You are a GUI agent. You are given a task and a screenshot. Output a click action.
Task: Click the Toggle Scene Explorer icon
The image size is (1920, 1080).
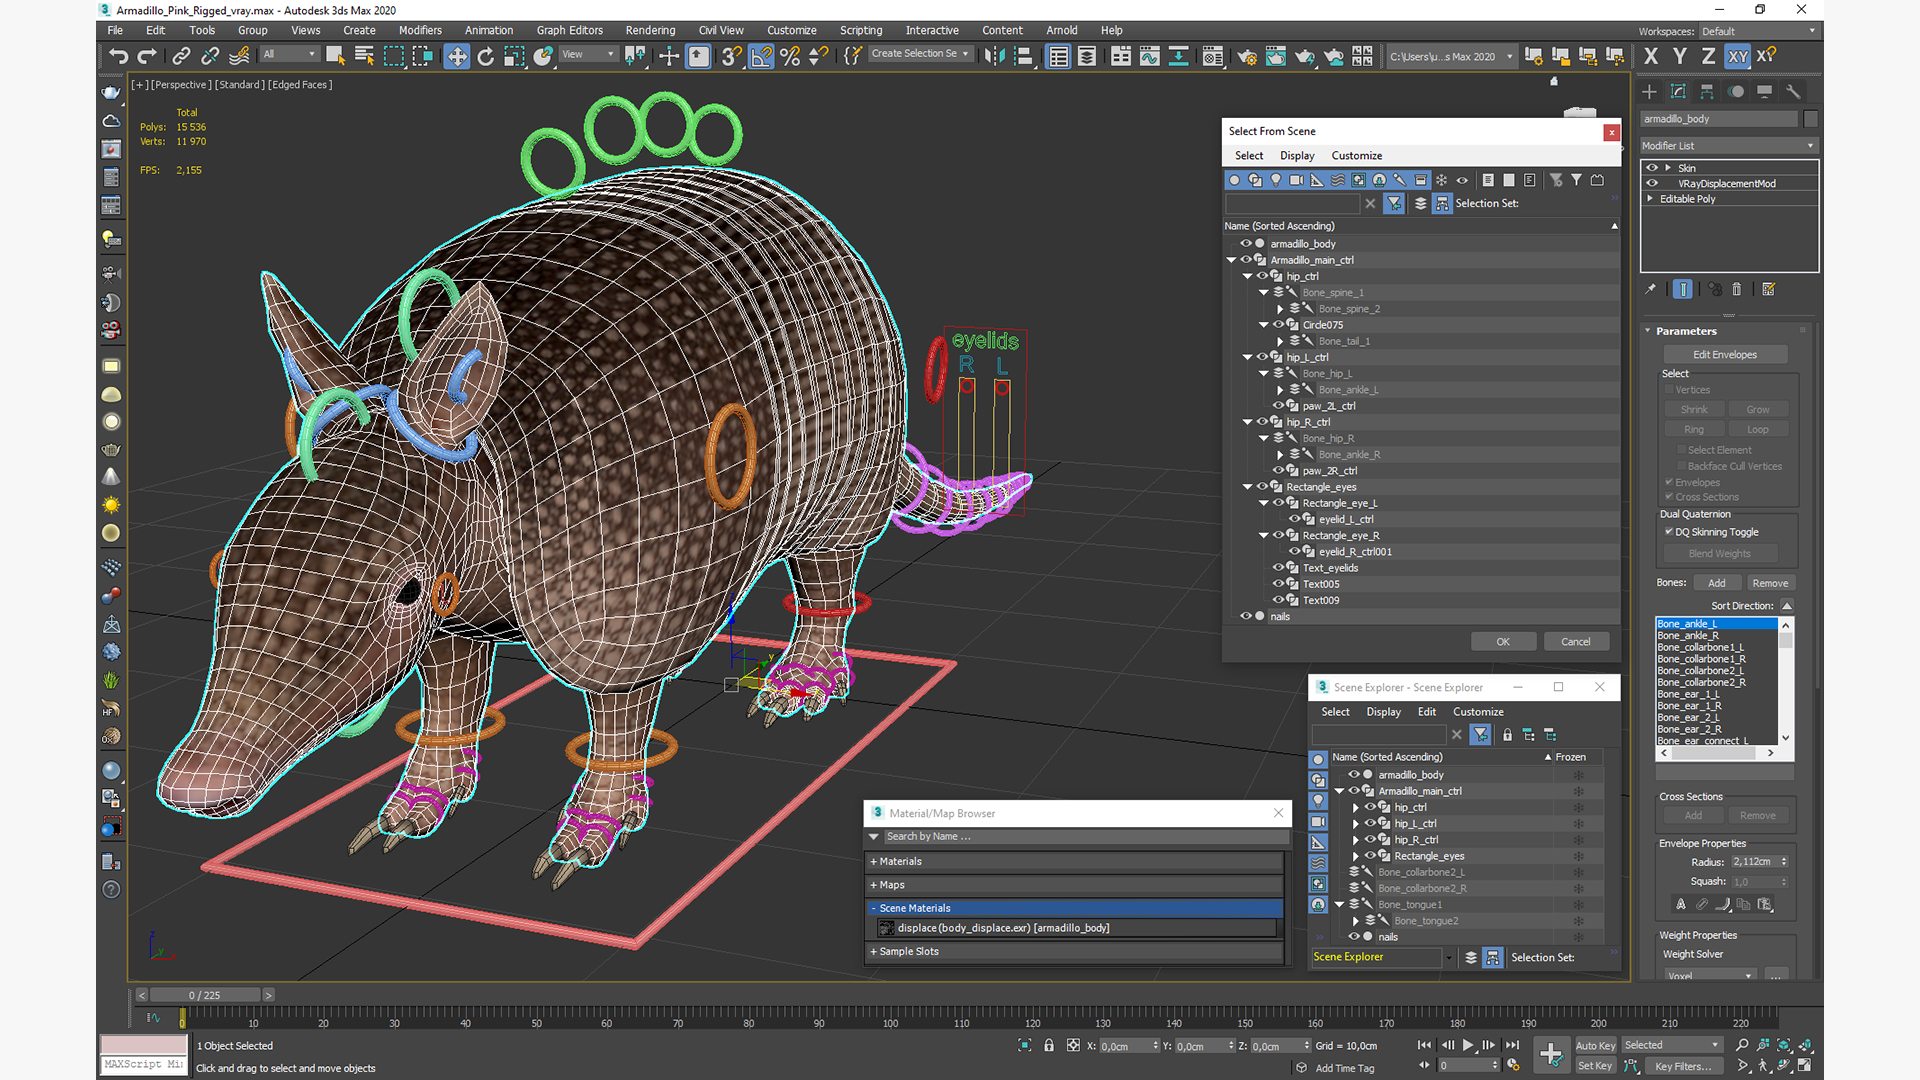1058,56
